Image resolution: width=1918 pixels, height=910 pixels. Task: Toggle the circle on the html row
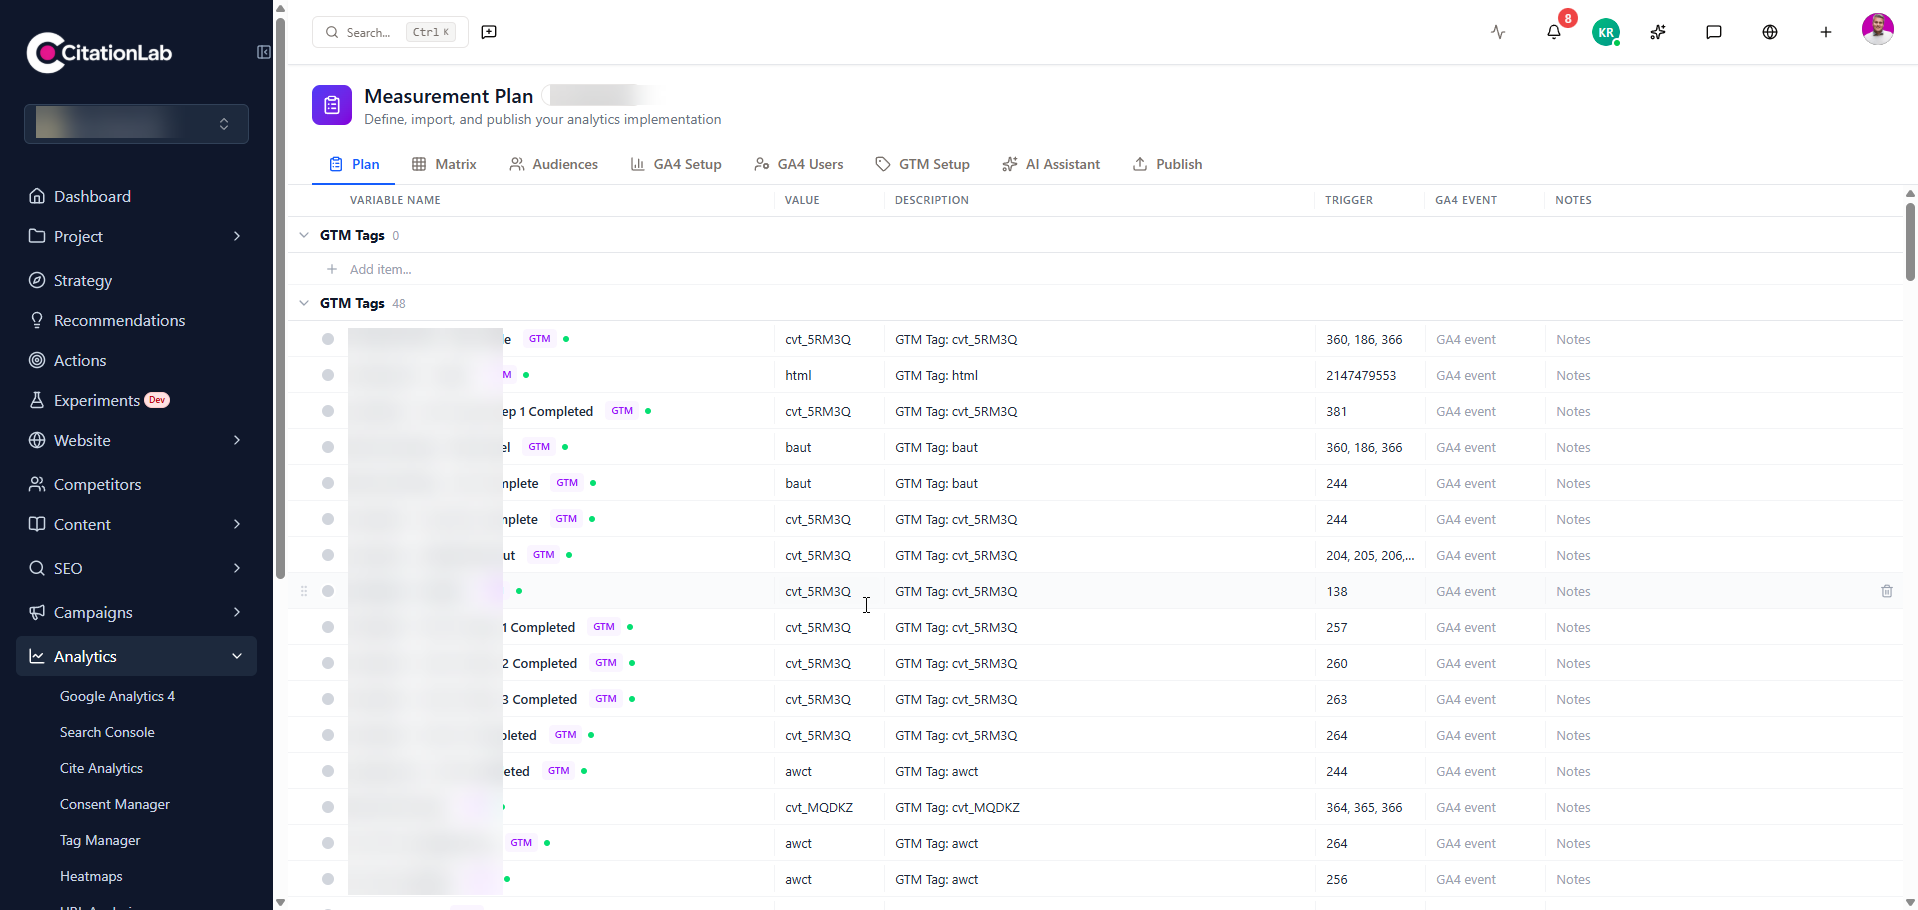[328, 375]
